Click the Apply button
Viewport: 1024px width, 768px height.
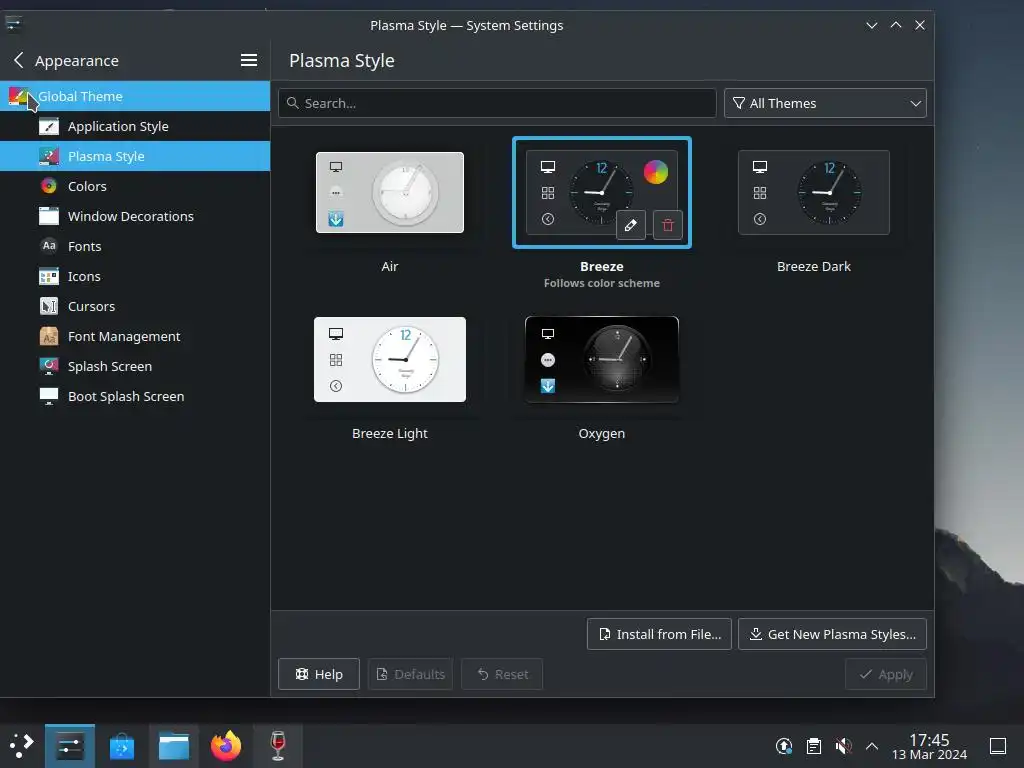coord(886,674)
